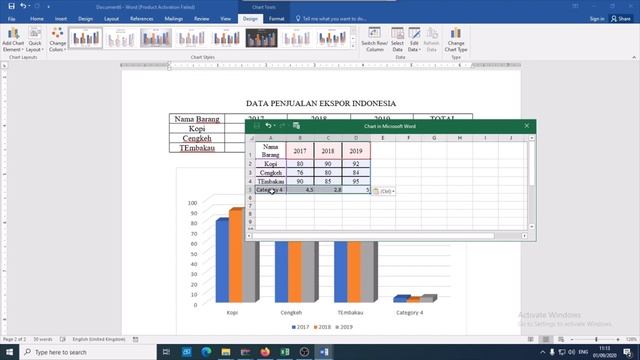Click Switch Row/Column icon
640x360 pixels.
coord(374,40)
